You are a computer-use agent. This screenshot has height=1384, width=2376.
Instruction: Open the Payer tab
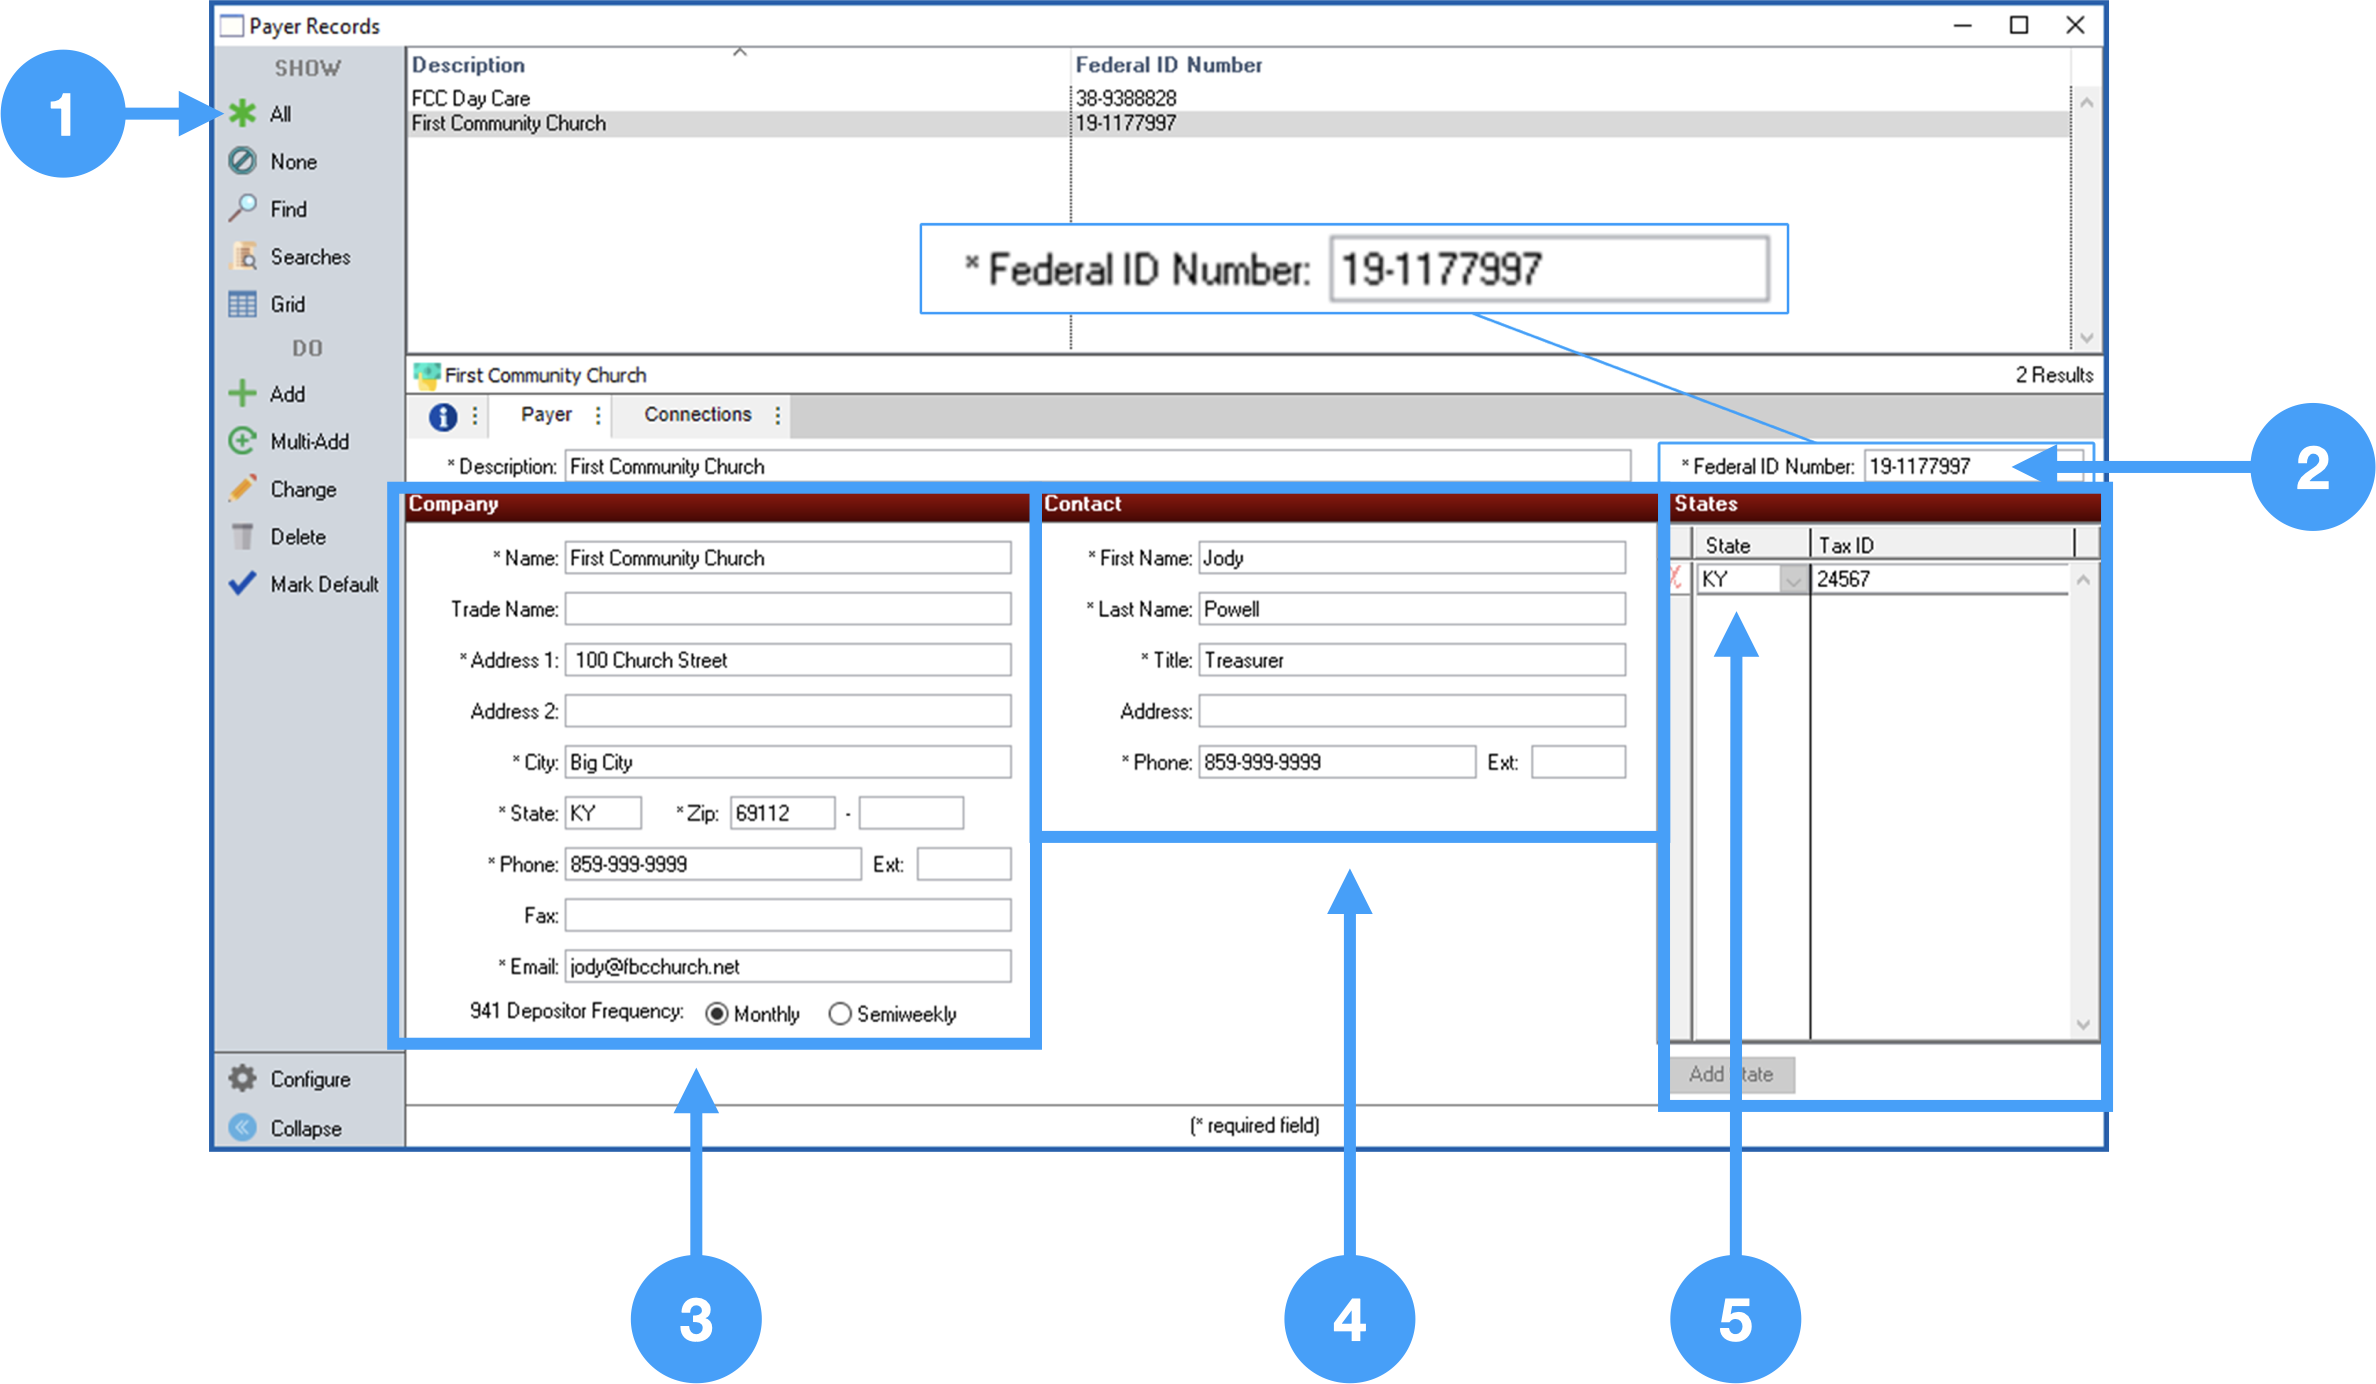pyautogui.click(x=548, y=414)
